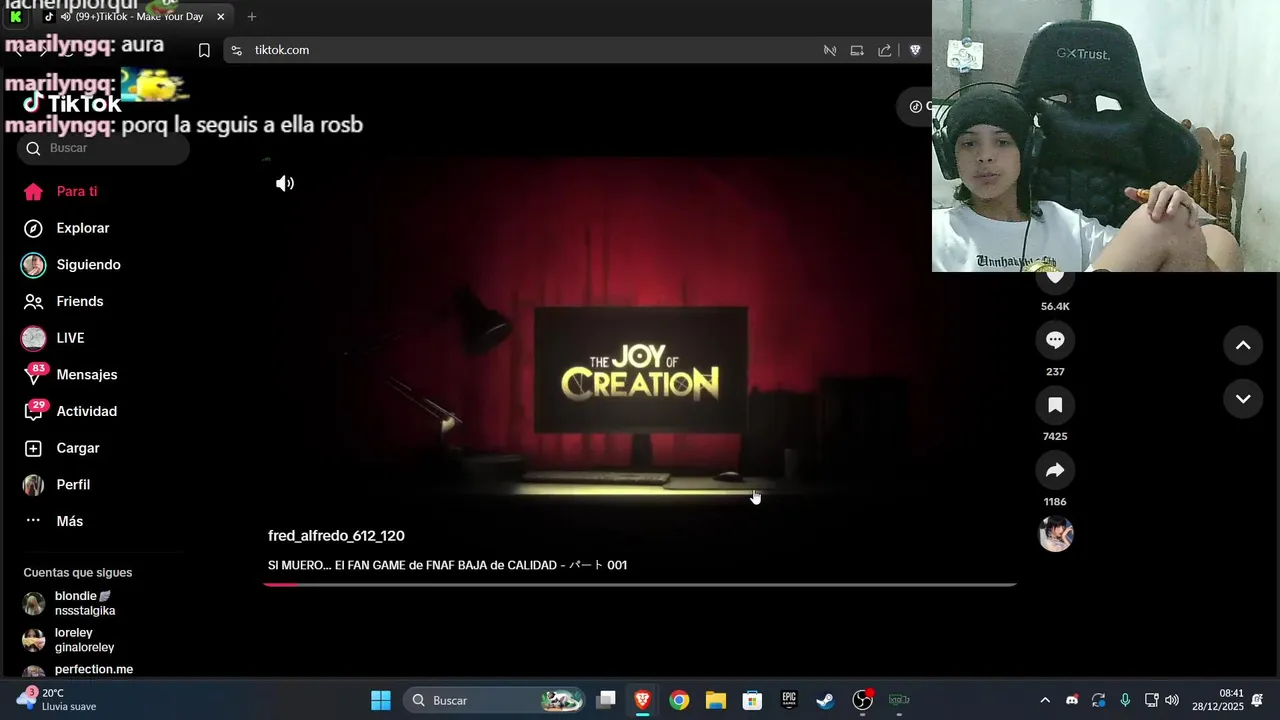Share the video with 1186 shares
Image resolution: width=1280 pixels, height=720 pixels.
1055,470
